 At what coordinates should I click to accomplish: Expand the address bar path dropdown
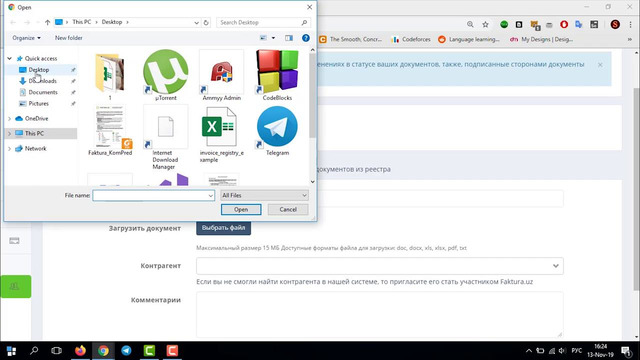pyautogui.click(x=196, y=23)
